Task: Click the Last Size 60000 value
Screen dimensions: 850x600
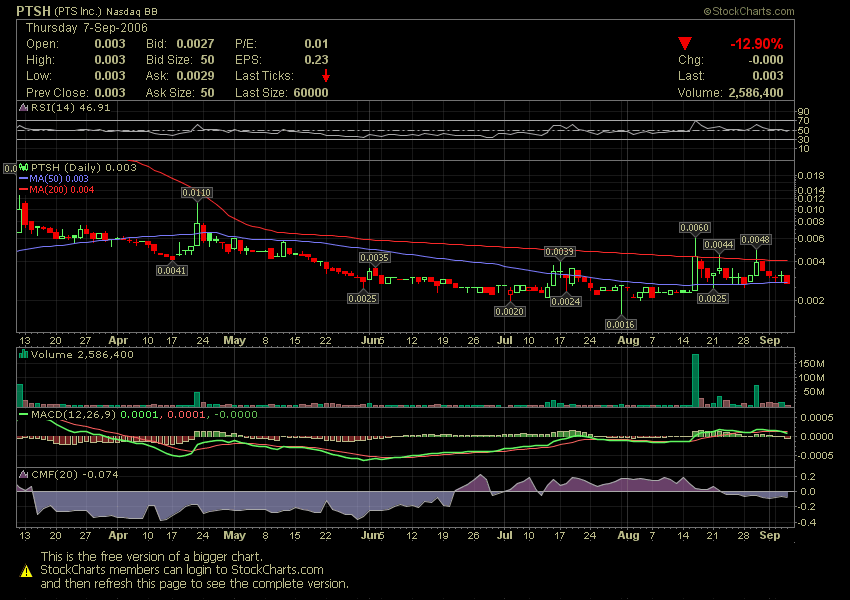Action: [x=311, y=93]
